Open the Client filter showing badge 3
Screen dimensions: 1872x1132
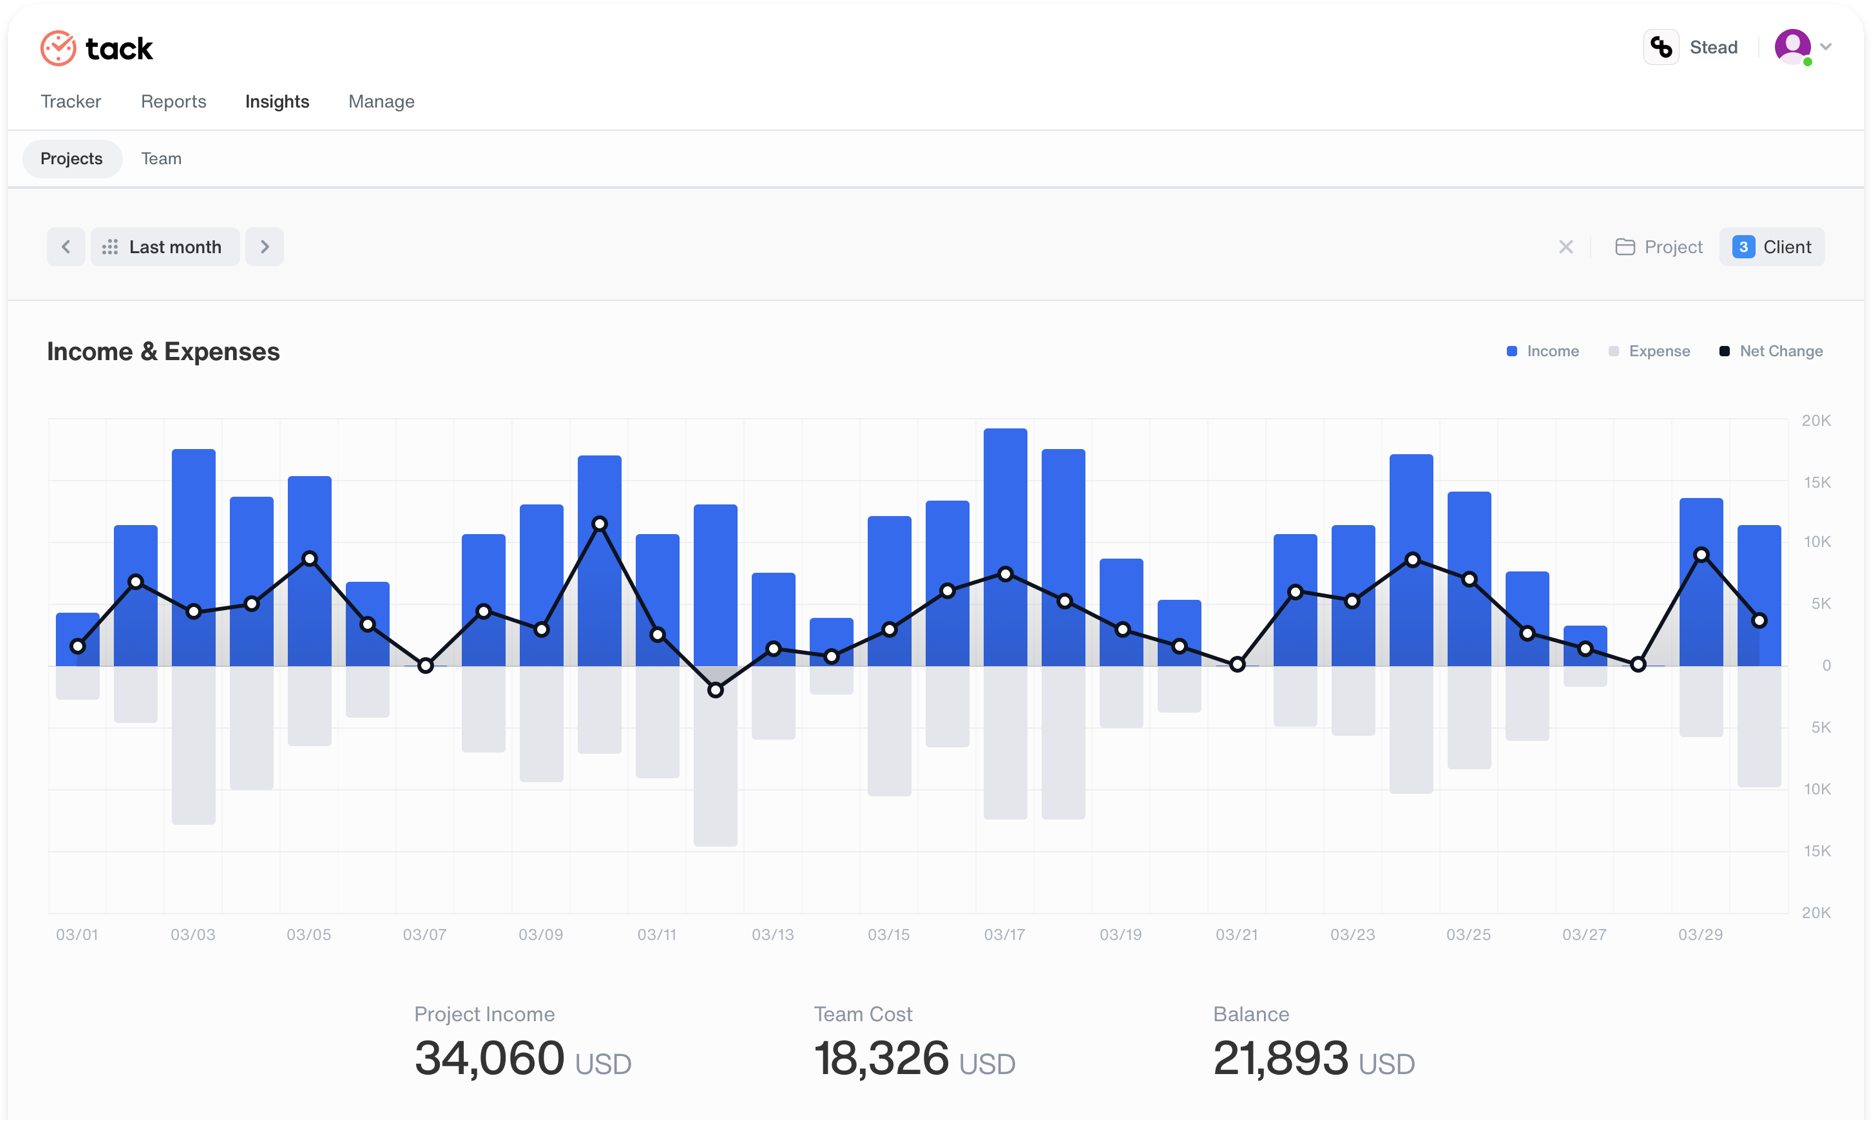tap(1772, 247)
